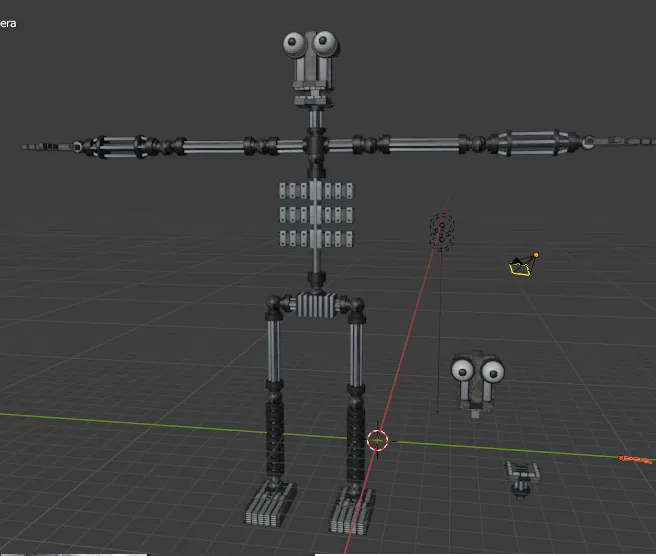Select the yellow-outlined camera object
Image resolution: width=656 pixels, height=556 pixels.
click(522, 266)
